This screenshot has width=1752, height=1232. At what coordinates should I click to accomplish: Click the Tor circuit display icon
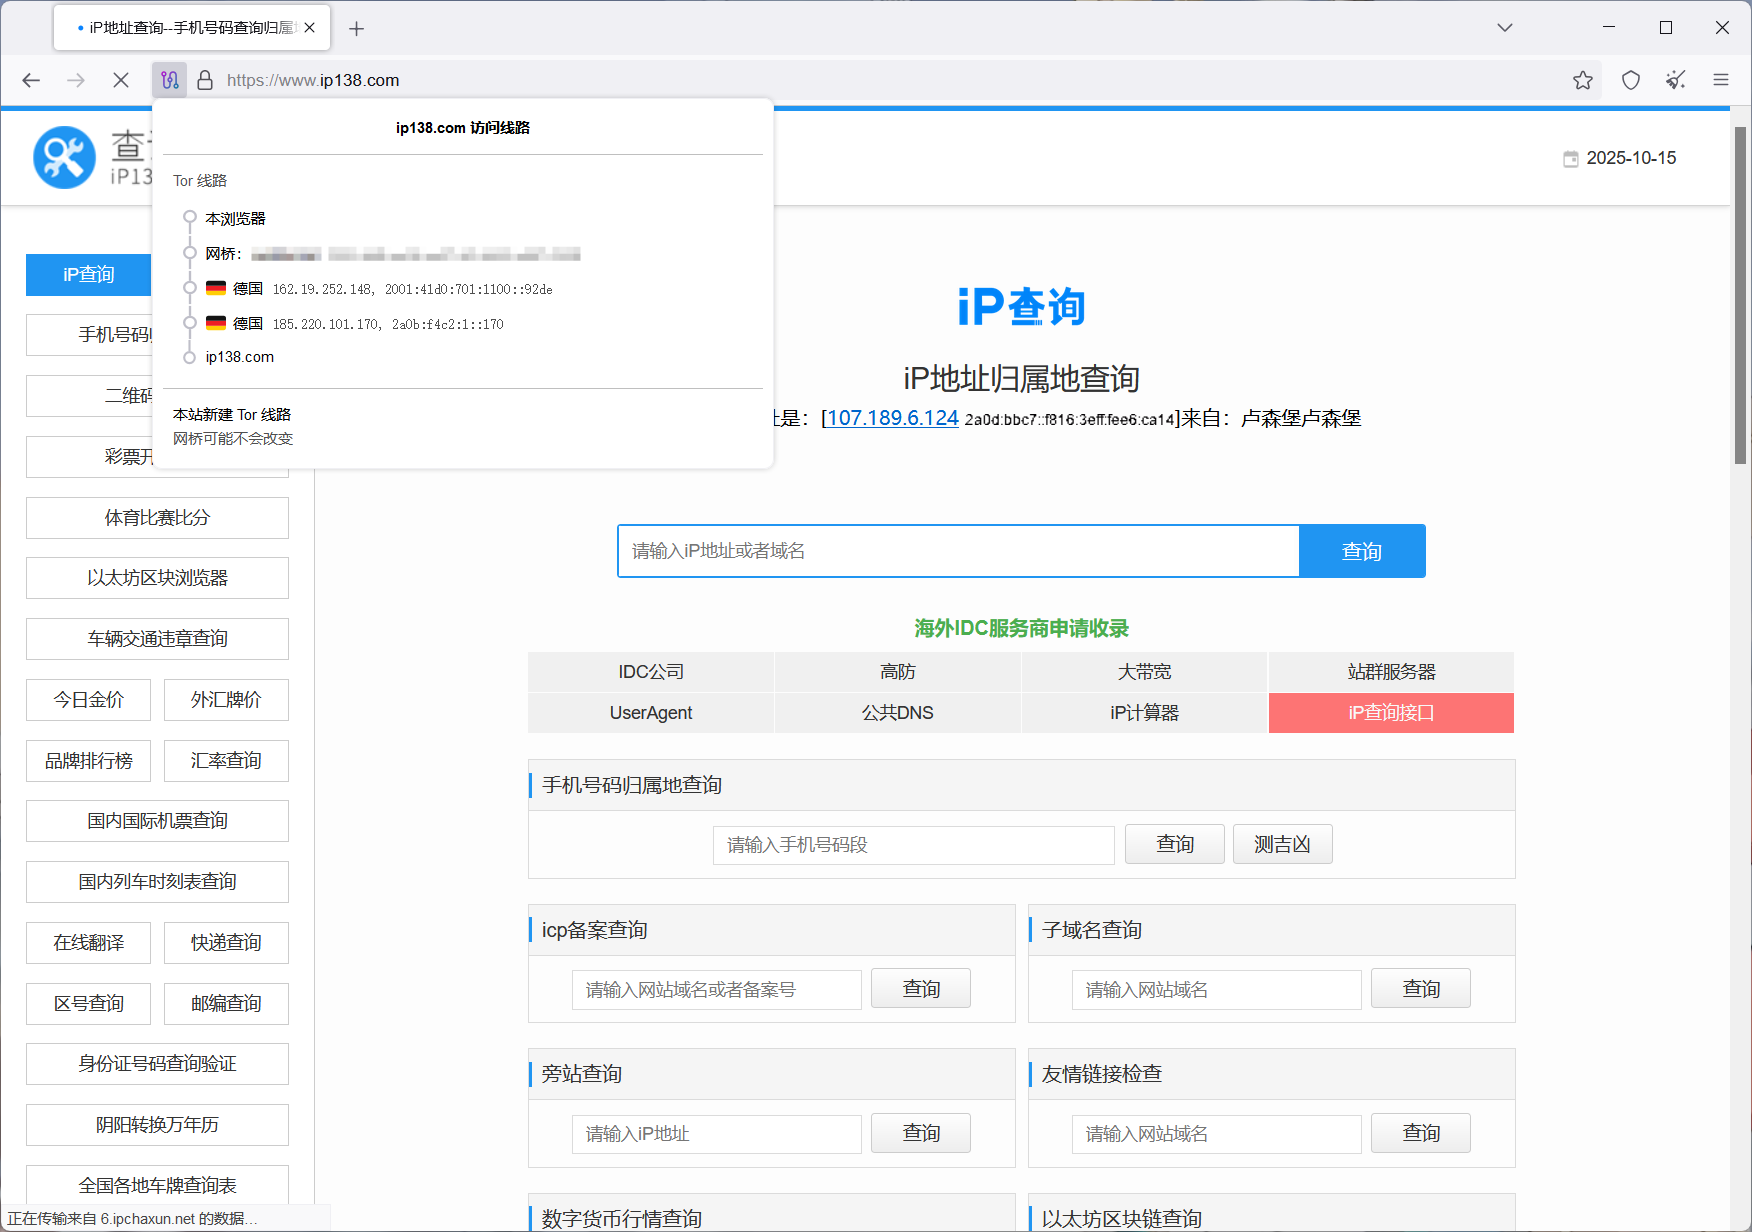(x=170, y=80)
